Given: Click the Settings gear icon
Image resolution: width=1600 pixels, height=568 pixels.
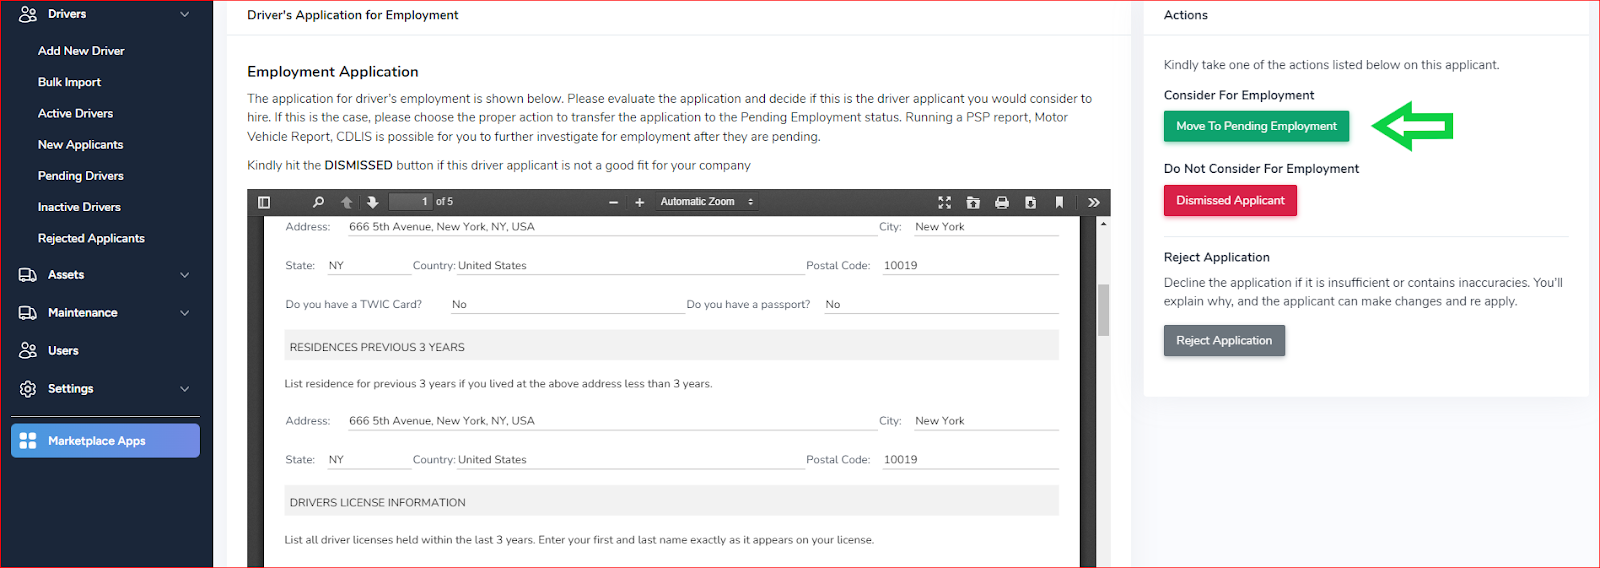Looking at the screenshot, I should tap(28, 389).
